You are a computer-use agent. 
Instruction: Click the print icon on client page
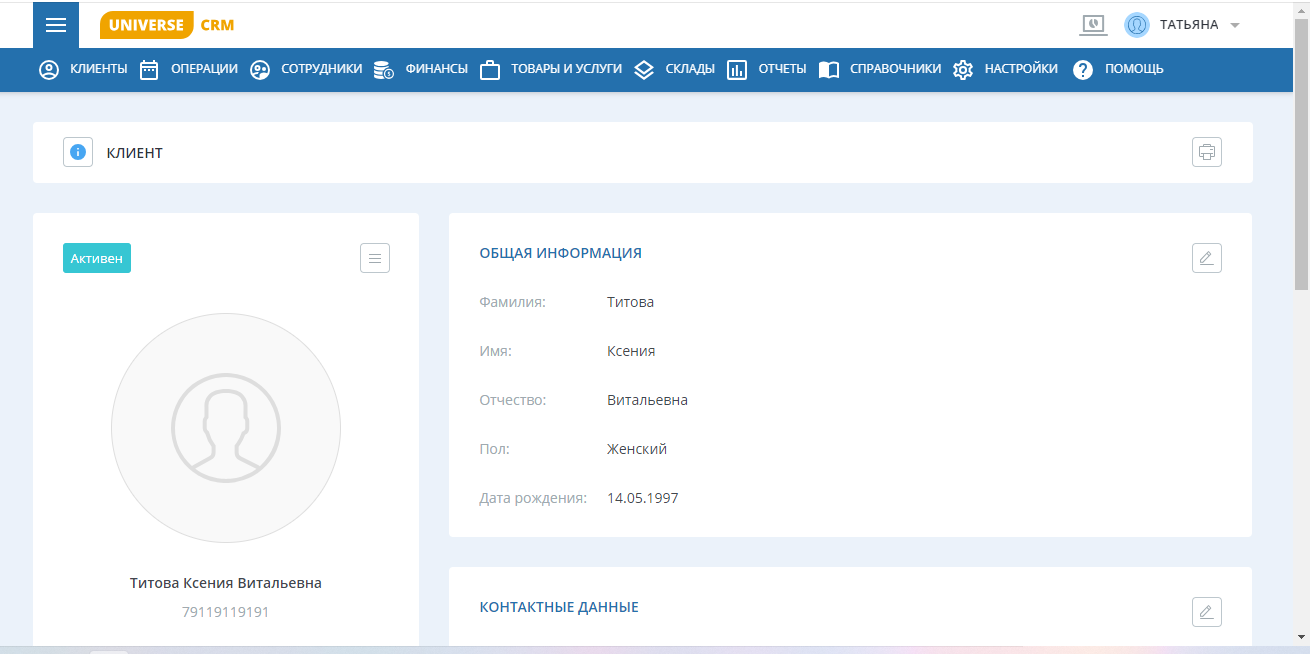pyautogui.click(x=1206, y=152)
